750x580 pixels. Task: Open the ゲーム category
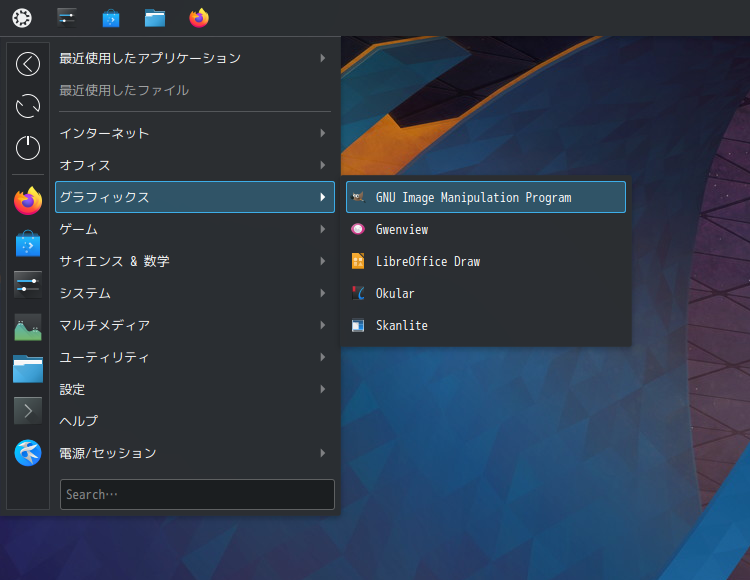(195, 229)
